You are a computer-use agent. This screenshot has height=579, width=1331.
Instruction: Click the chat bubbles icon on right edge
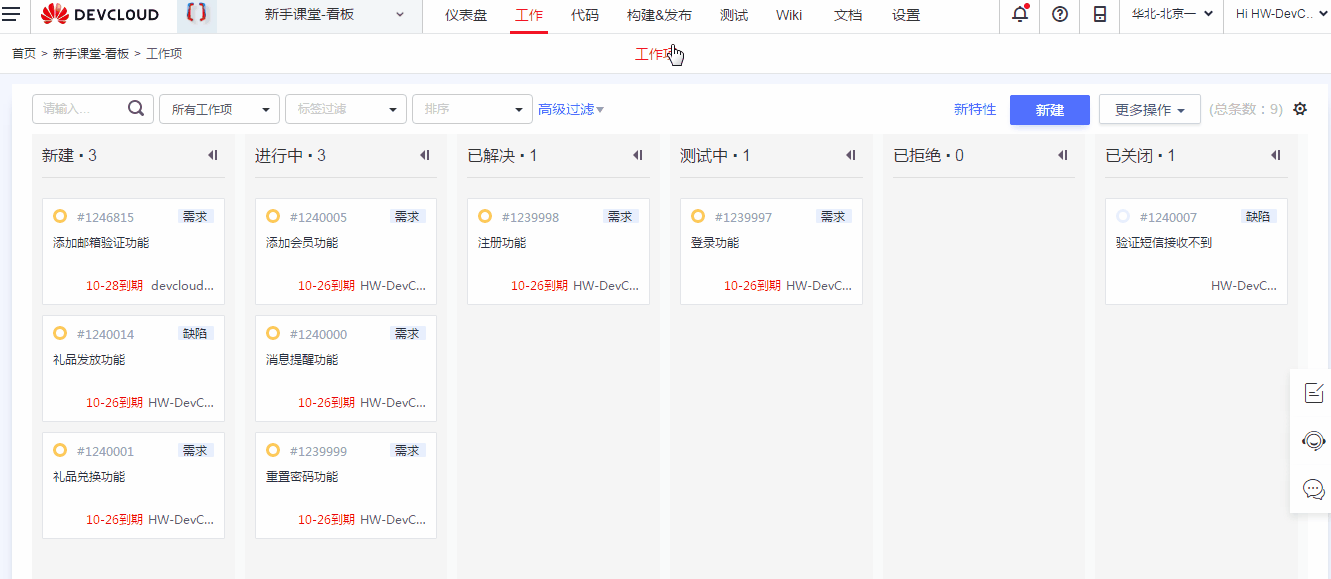(x=1313, y=489)
